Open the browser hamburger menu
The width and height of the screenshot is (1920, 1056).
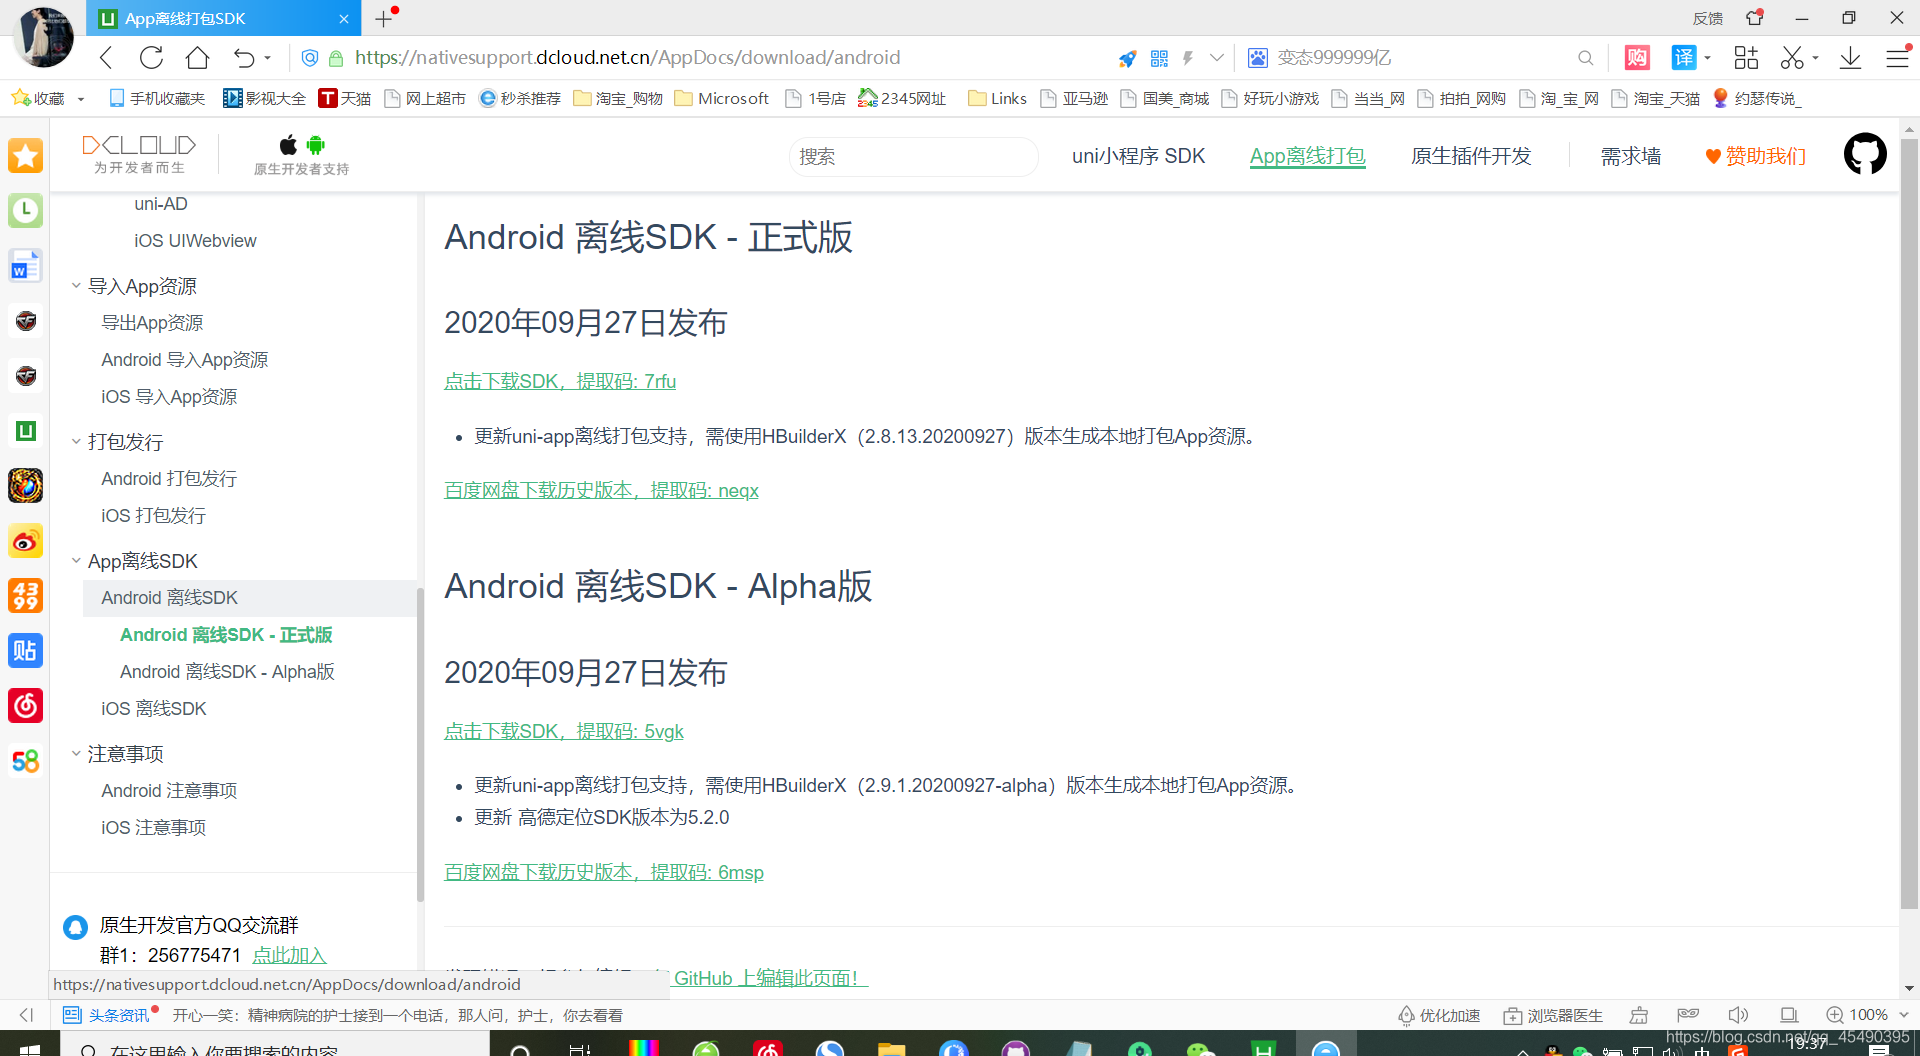coord(1897,58)
